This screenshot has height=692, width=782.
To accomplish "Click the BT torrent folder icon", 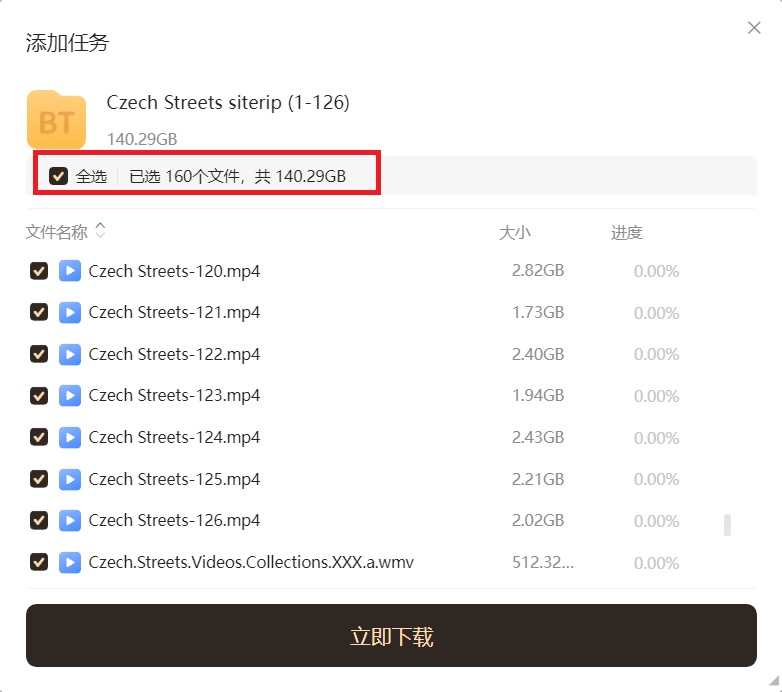I will [x=56, y=120].
